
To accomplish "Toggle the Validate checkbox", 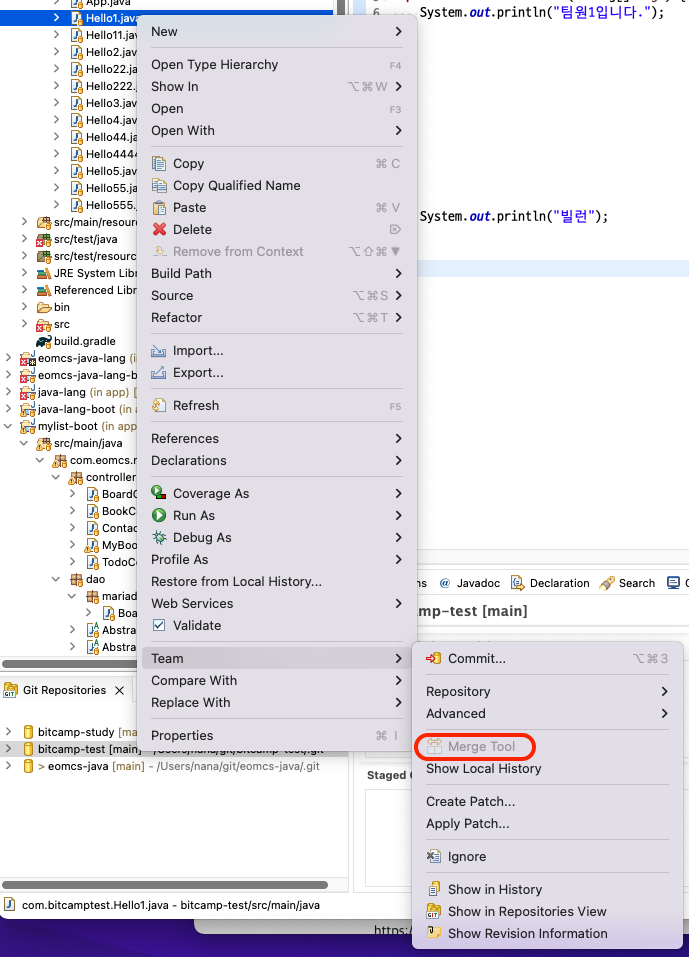I will (x=159, y=625).
